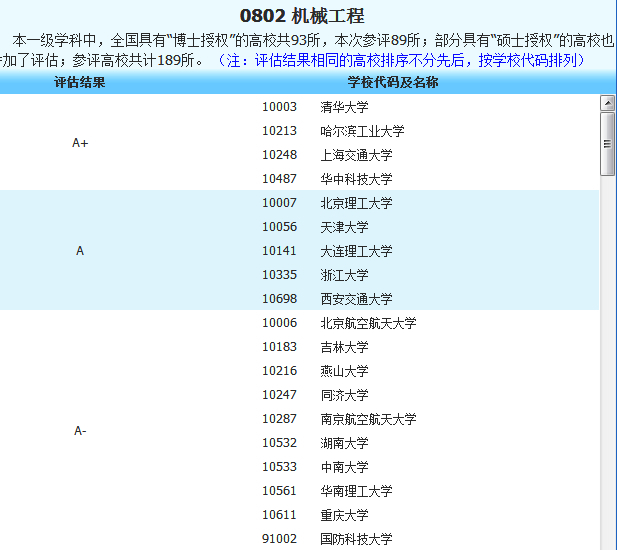
Task: Click the 国防科技大学 entry
Action: [x=356, y=539]
